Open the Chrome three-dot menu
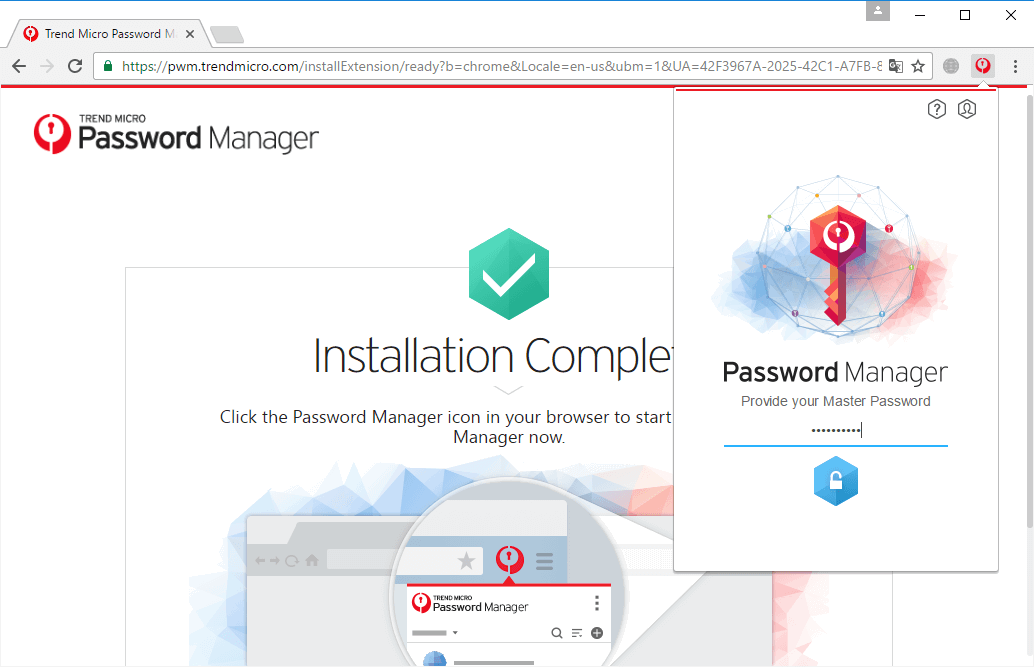Viewport: 1034px width, 667px height. click(x=1016, y=66)
